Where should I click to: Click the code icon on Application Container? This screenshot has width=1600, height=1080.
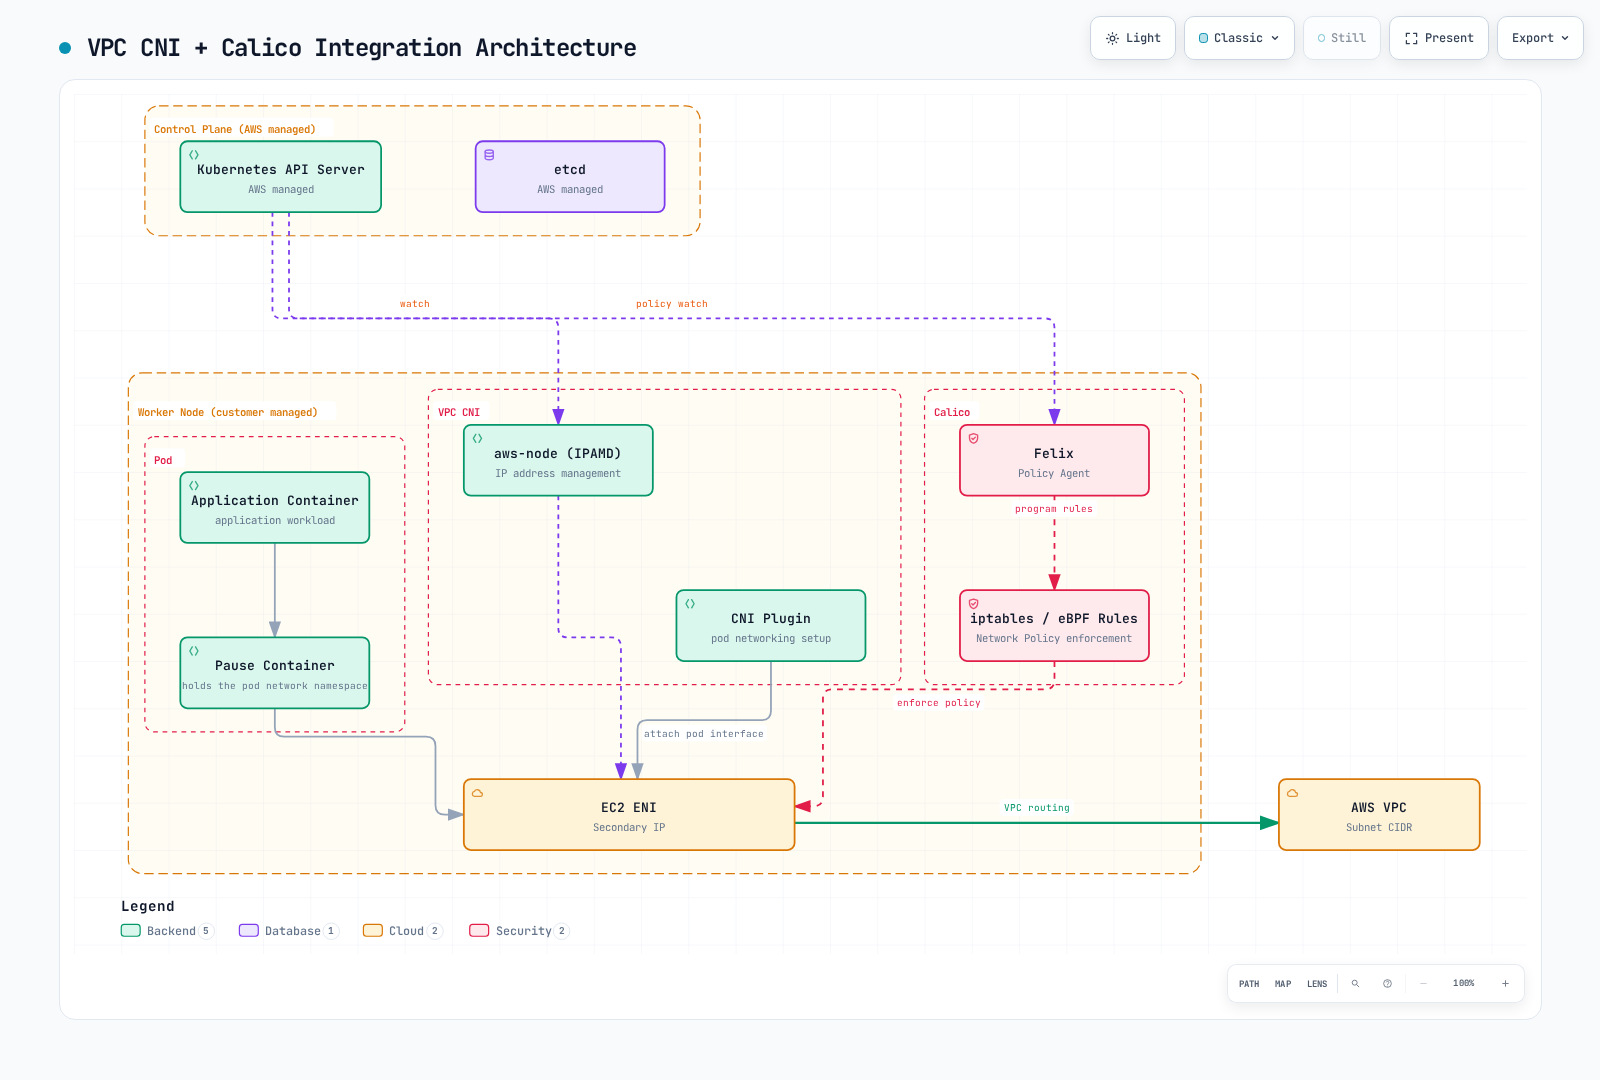194,486
